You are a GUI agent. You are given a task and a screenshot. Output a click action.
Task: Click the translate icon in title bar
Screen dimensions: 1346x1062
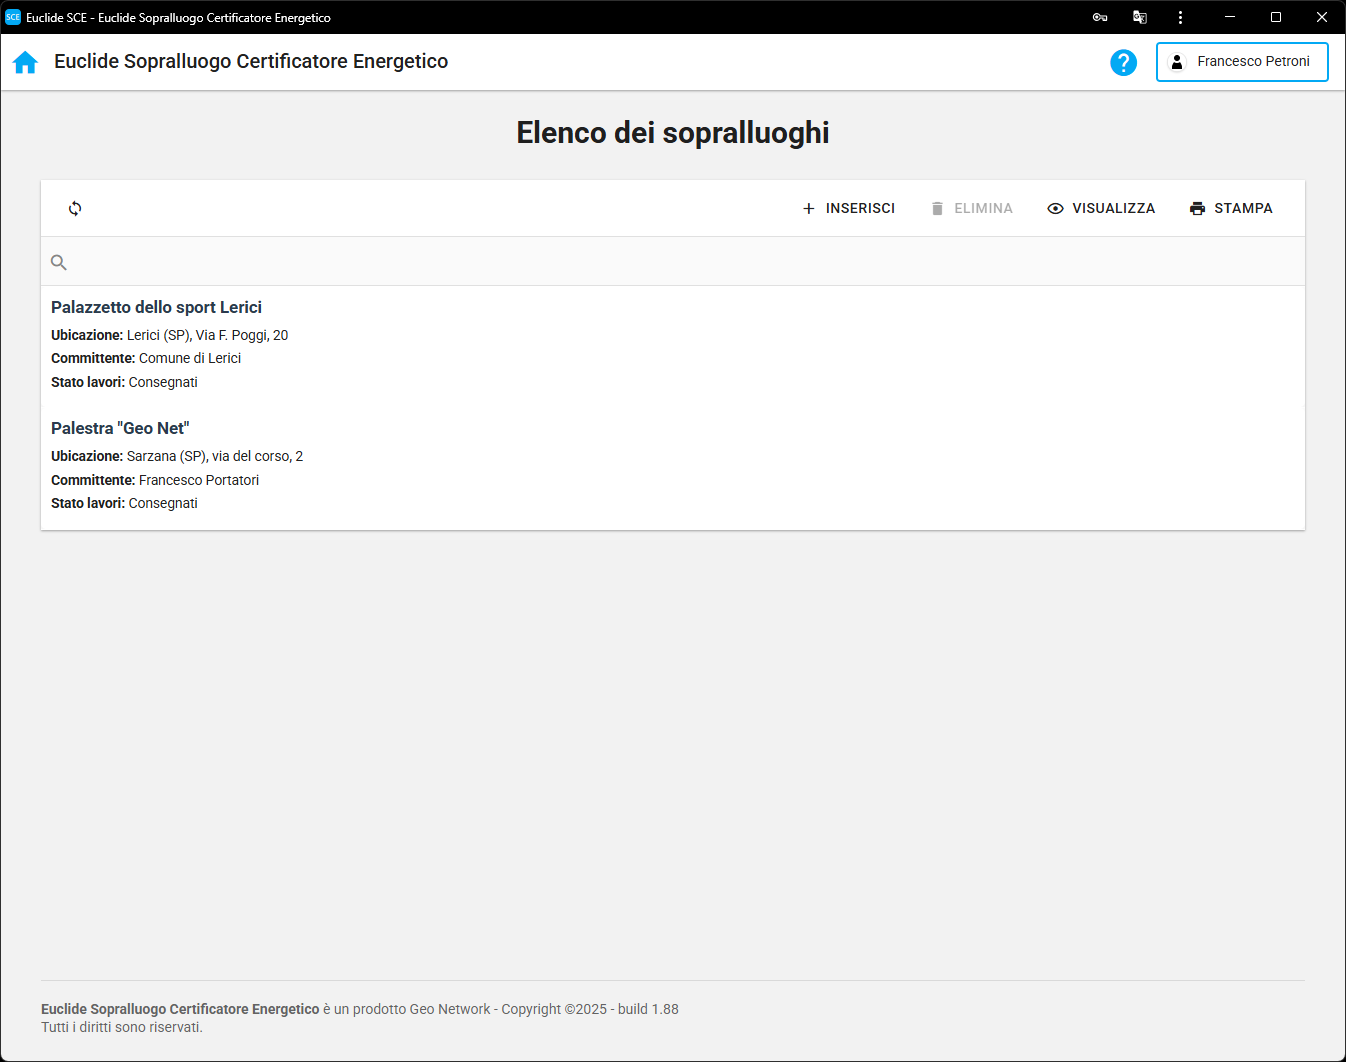[1140, 17]
